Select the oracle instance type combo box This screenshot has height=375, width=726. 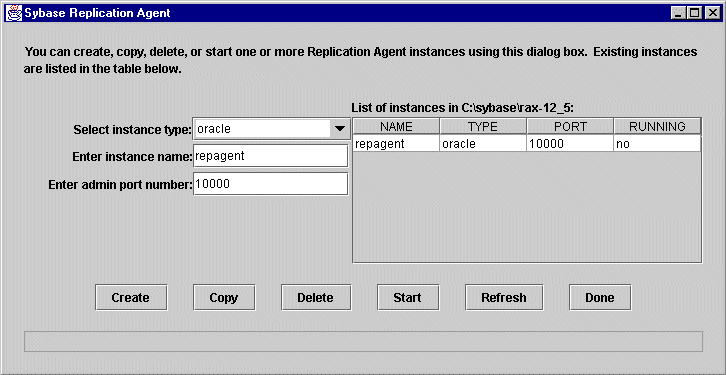(x=271, y=129)
